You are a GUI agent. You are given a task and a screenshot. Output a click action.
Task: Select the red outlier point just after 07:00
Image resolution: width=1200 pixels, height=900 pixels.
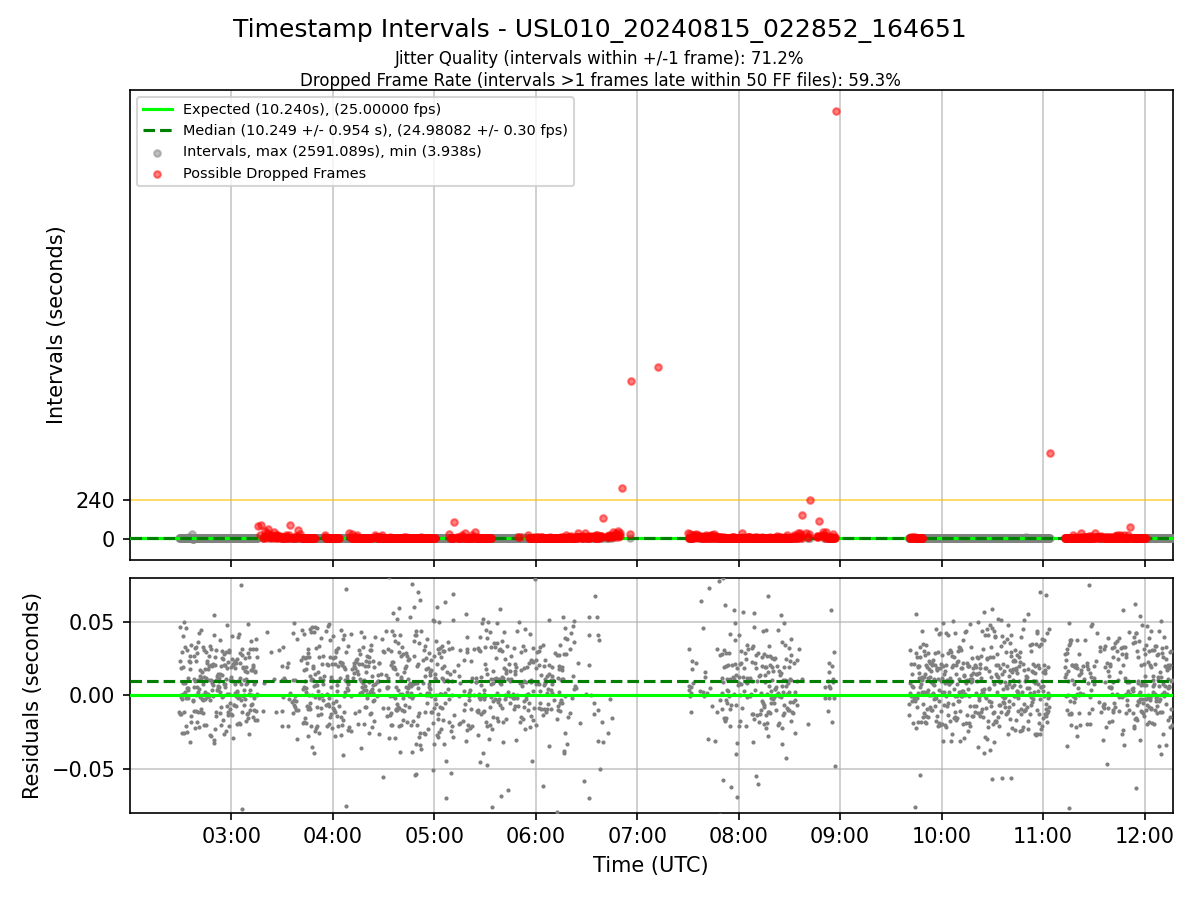658,367
